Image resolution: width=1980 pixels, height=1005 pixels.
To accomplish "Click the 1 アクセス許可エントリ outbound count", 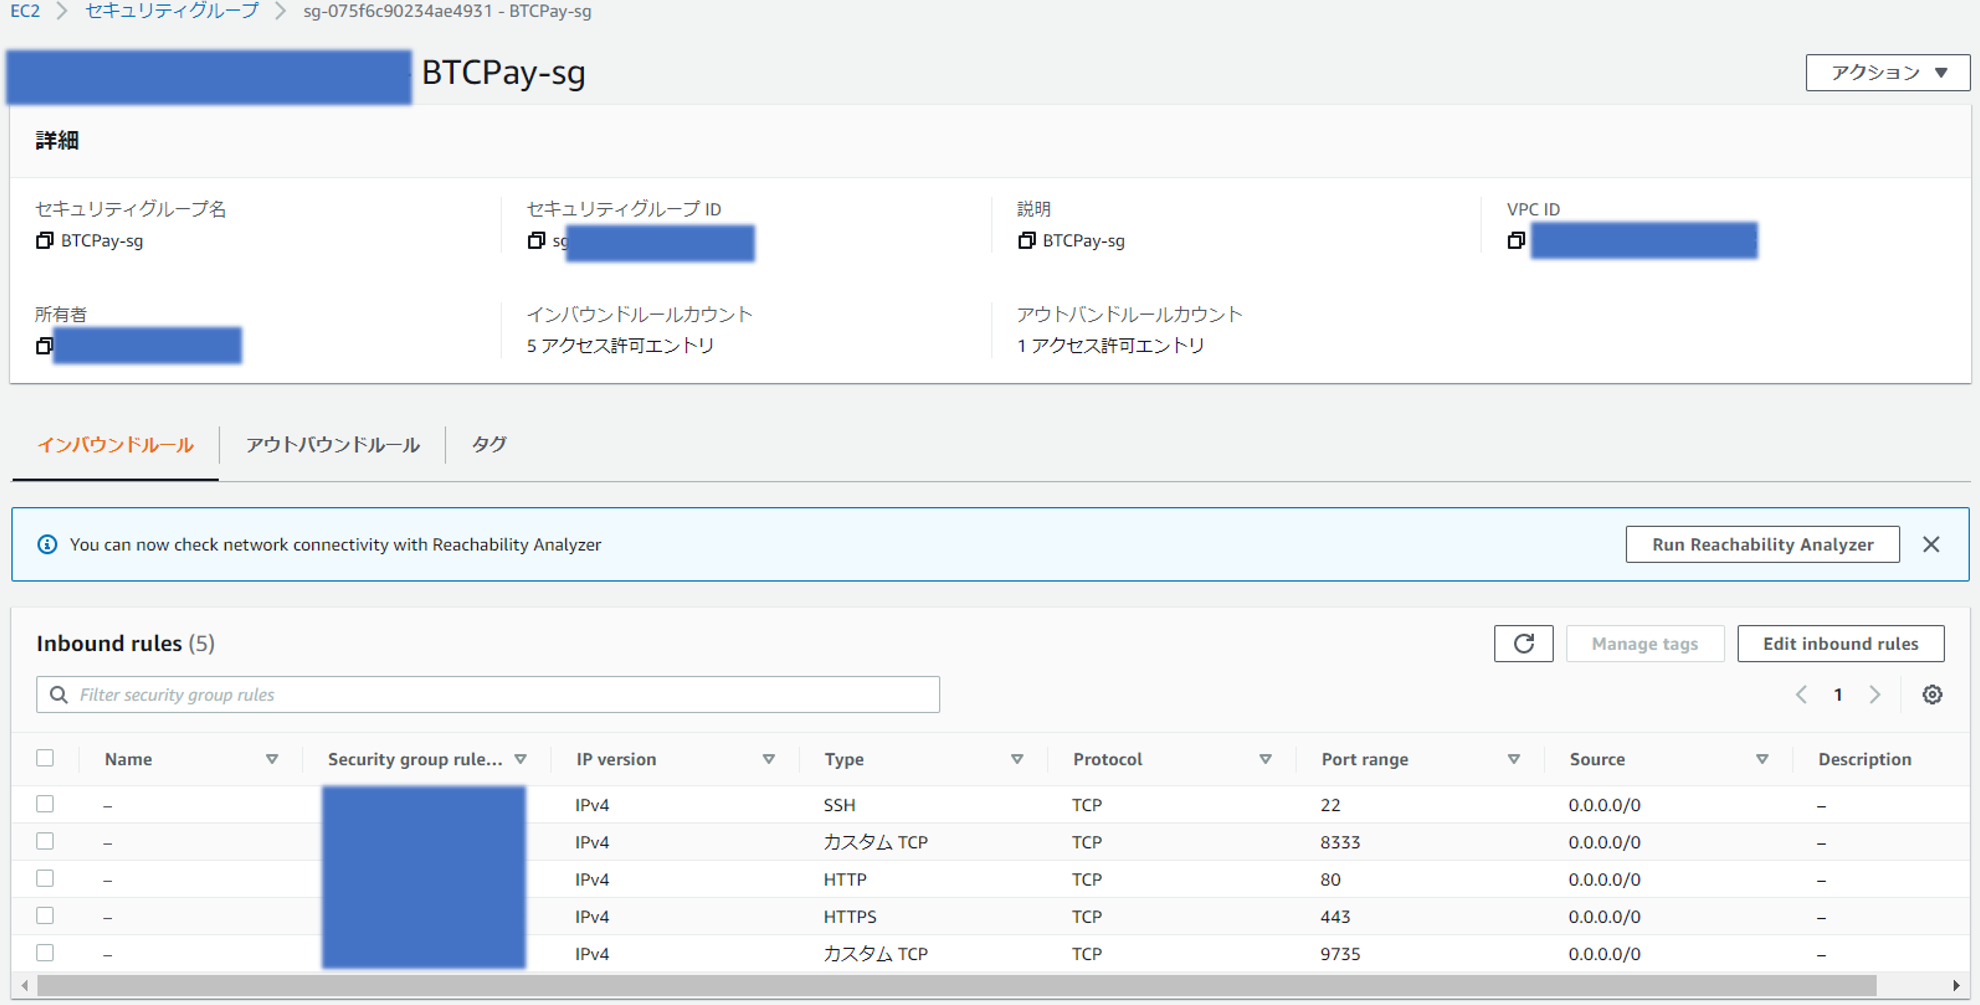I will pyautogui.click(x=1110, y=346).
